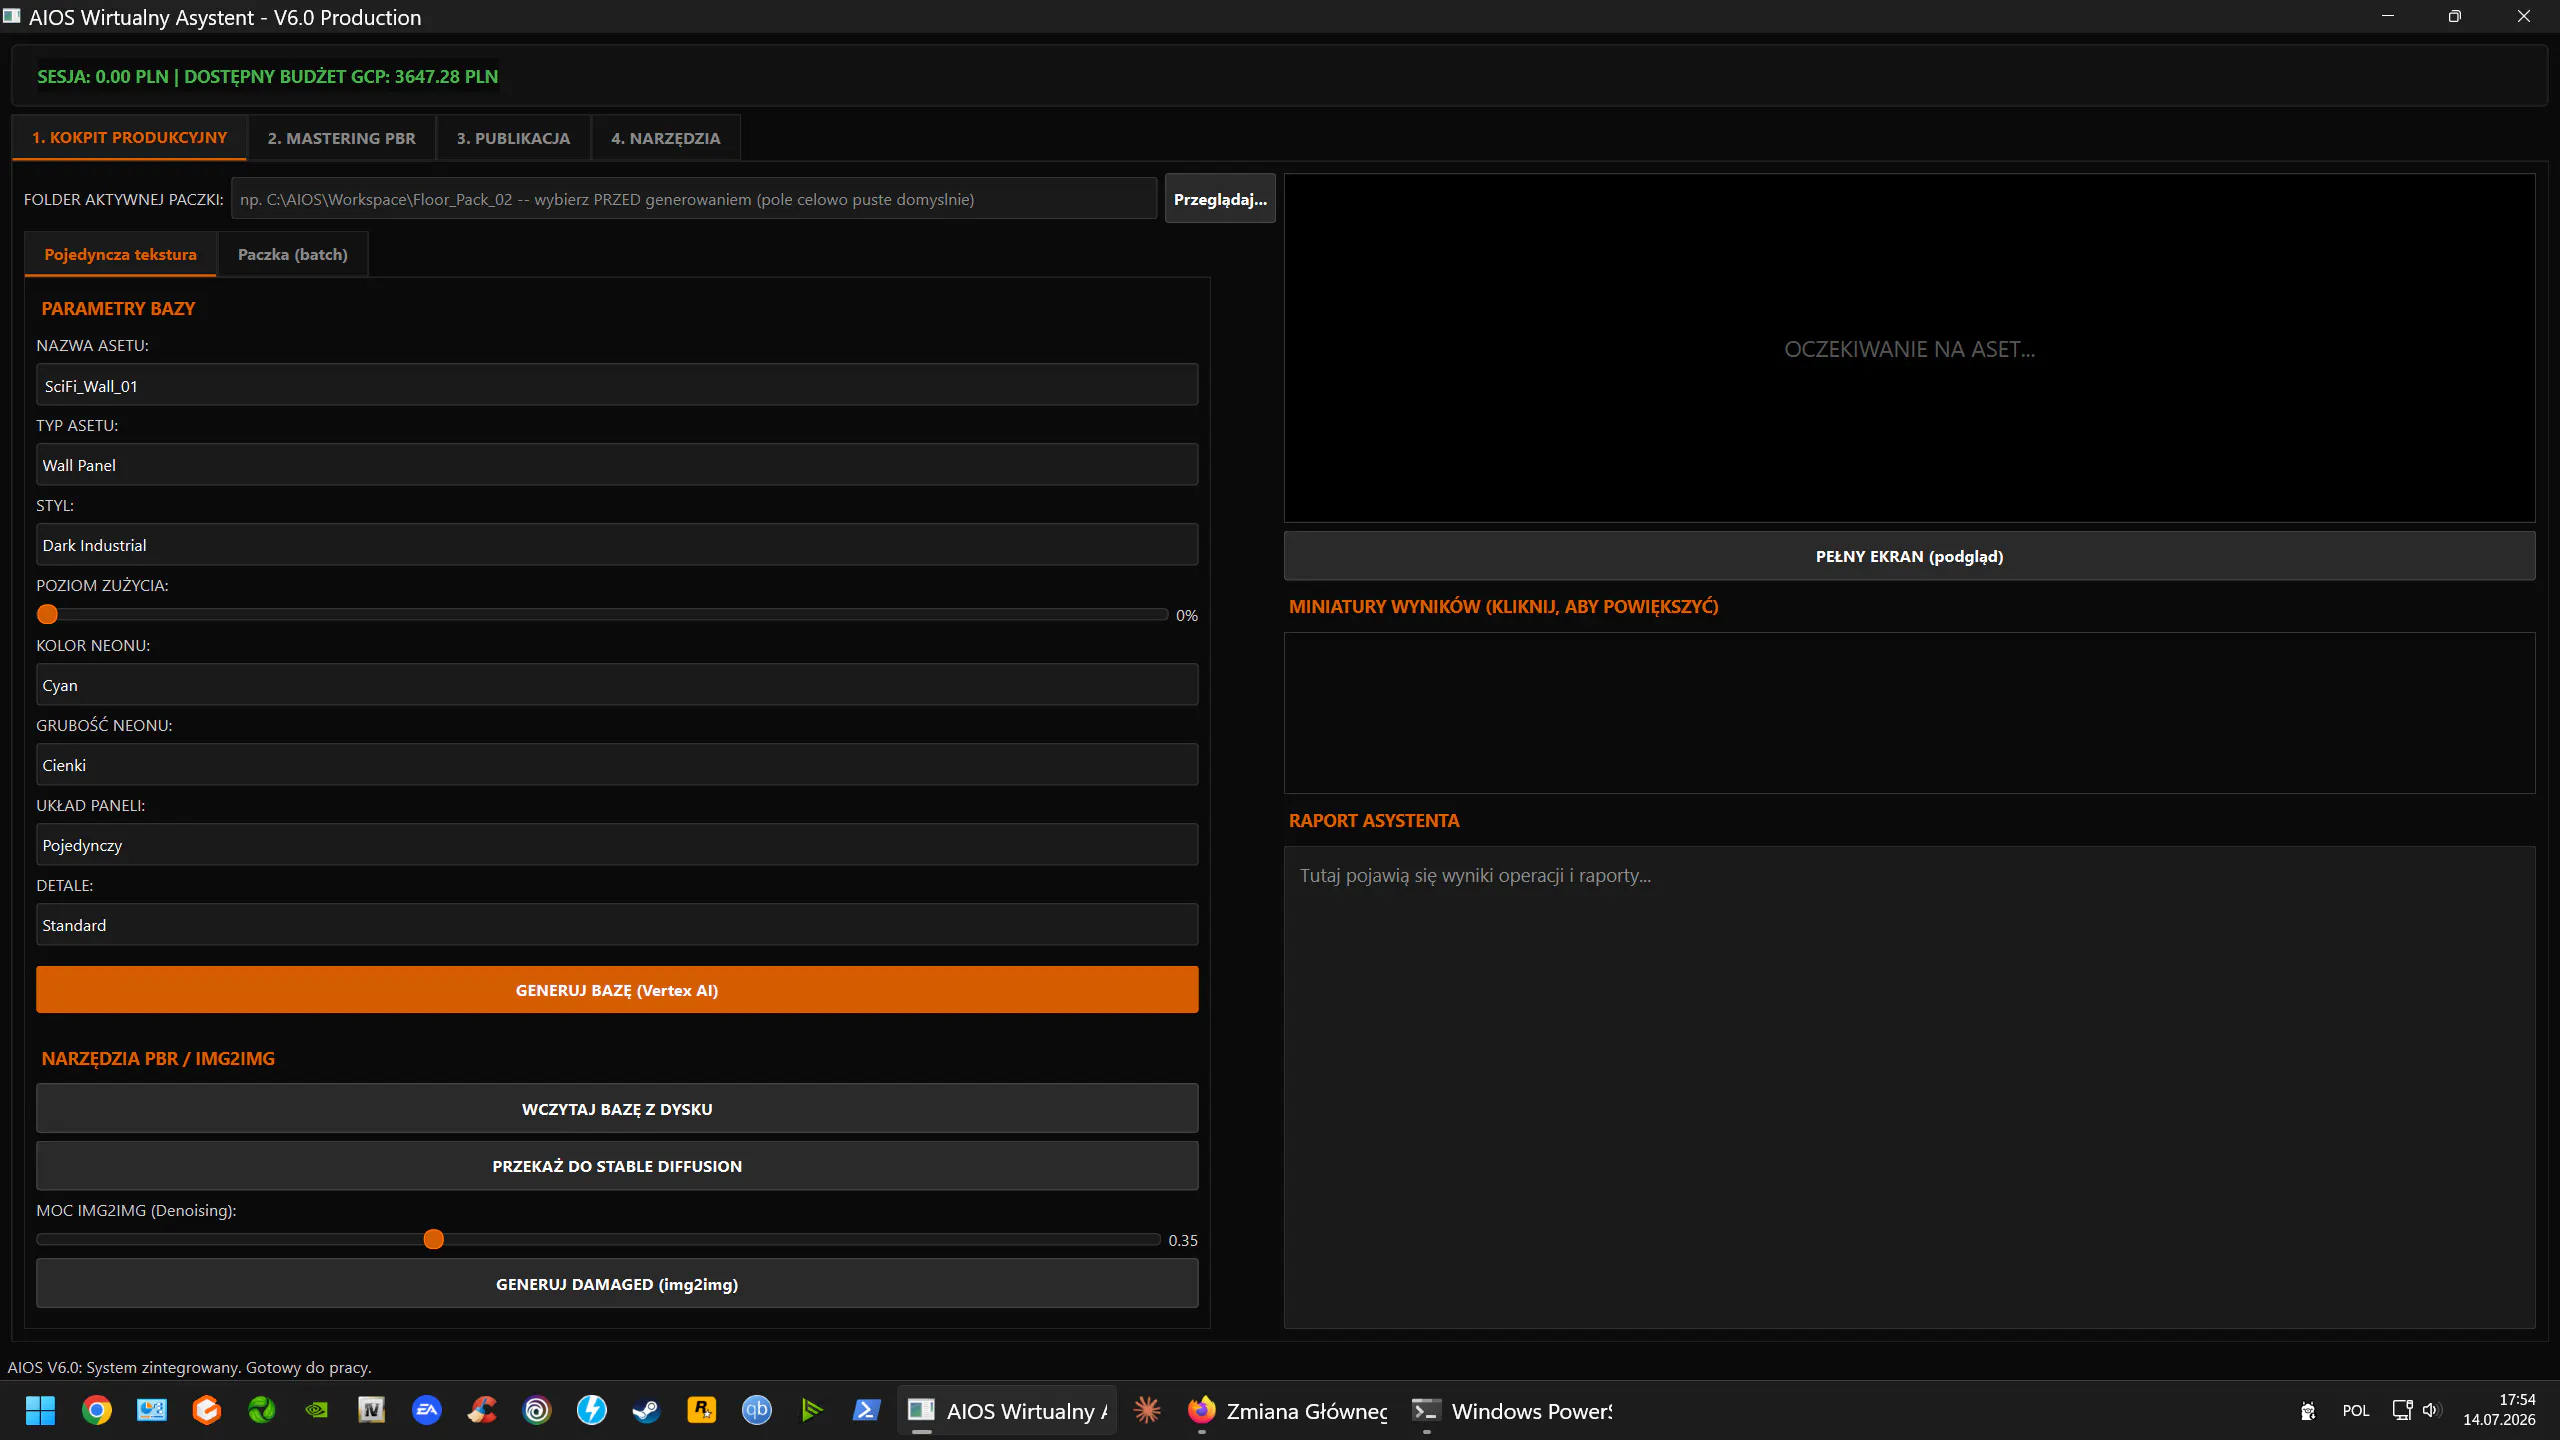Click GENERUJ BAZĘ (Vertex AI) button

coord(617,990)
